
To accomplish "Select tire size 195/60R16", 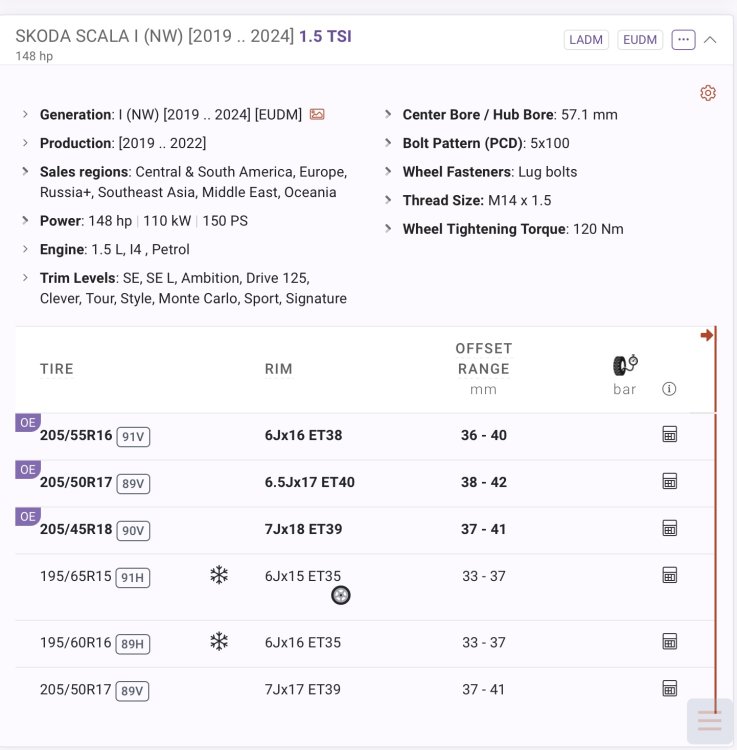I will click(x=76, y=642).
